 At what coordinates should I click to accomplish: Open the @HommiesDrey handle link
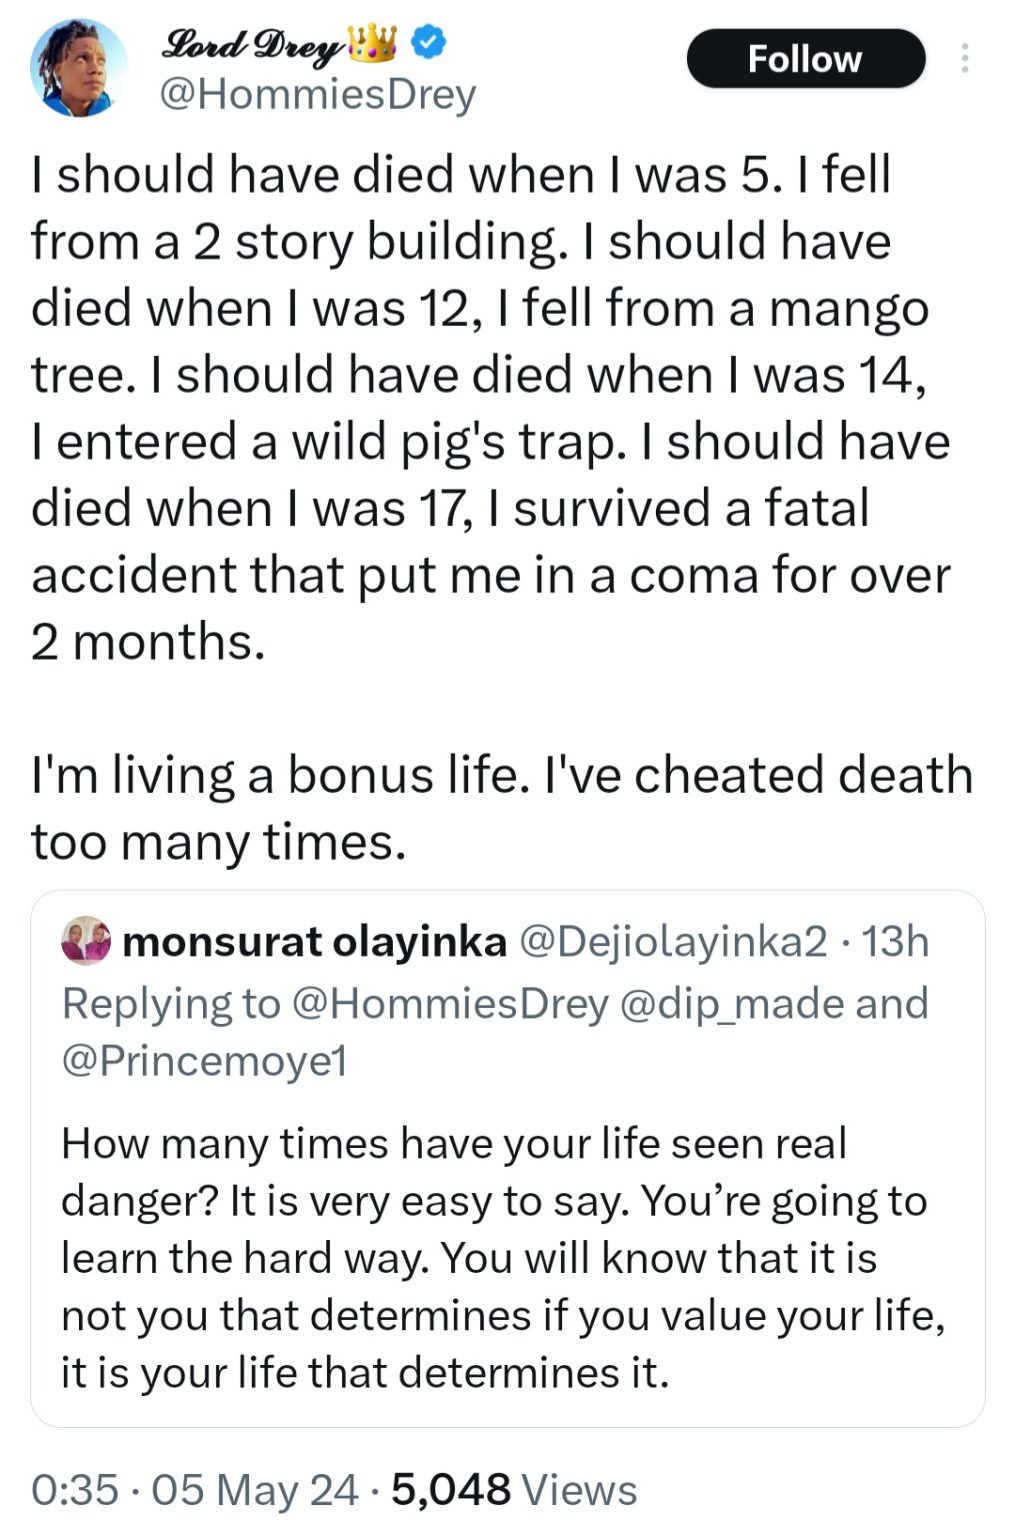[318, 96]
